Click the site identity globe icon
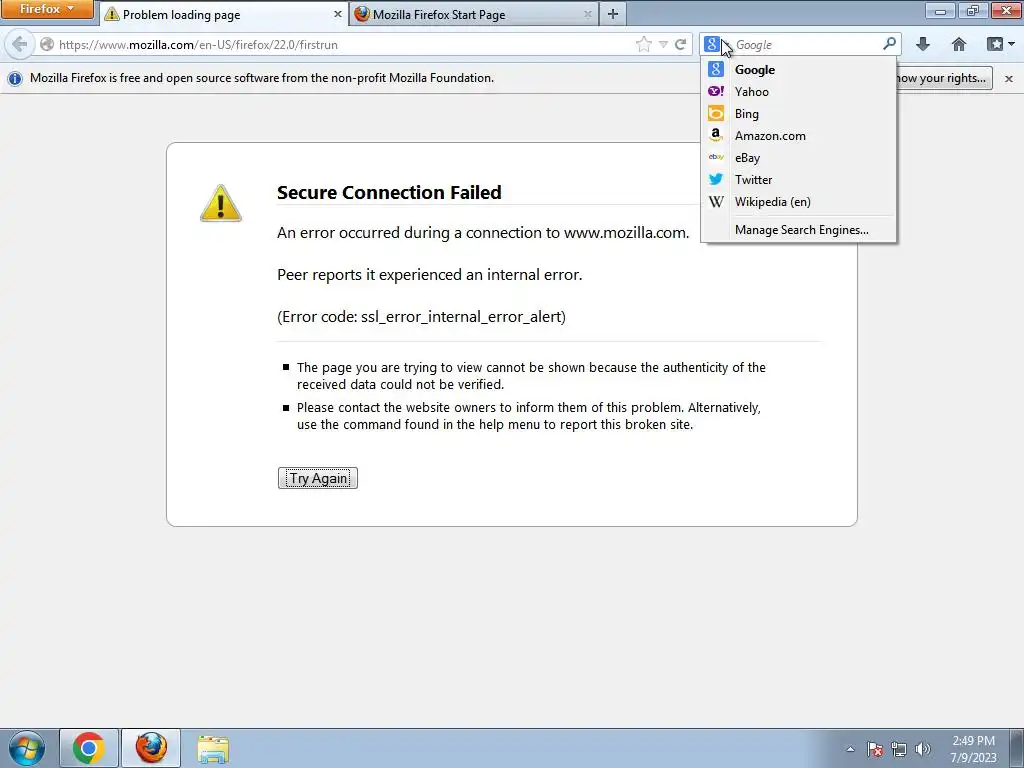Viewport: 1024px width, 768px height. pyautogui.click(x=47, y=44)
